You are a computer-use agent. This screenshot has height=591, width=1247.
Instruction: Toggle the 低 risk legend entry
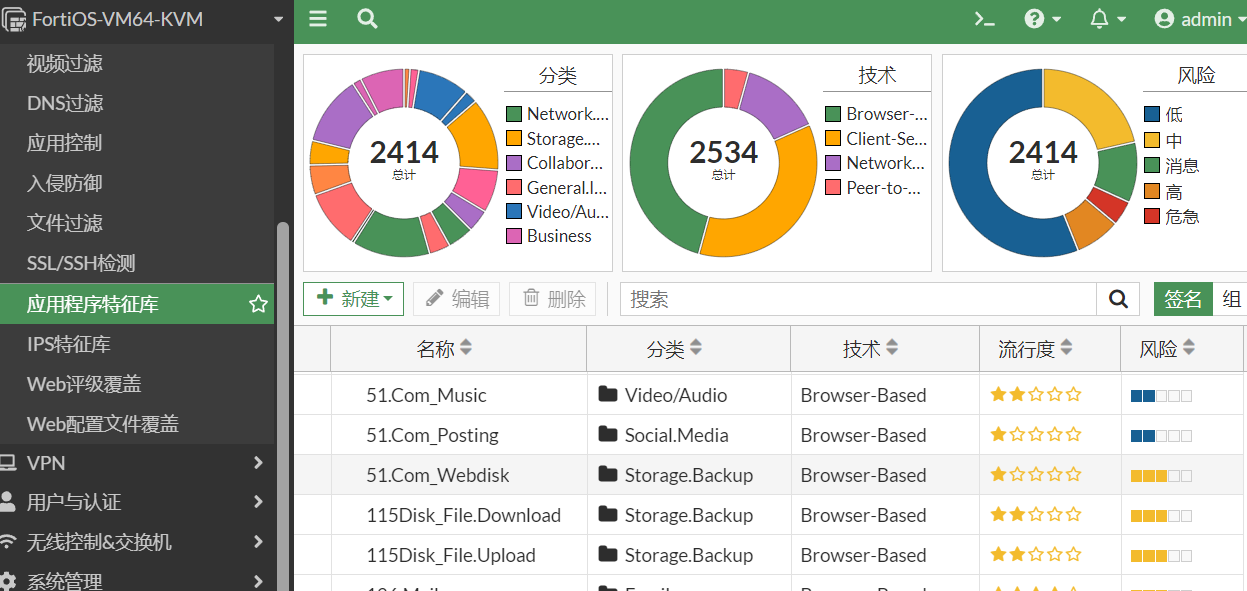(1173, 115)
